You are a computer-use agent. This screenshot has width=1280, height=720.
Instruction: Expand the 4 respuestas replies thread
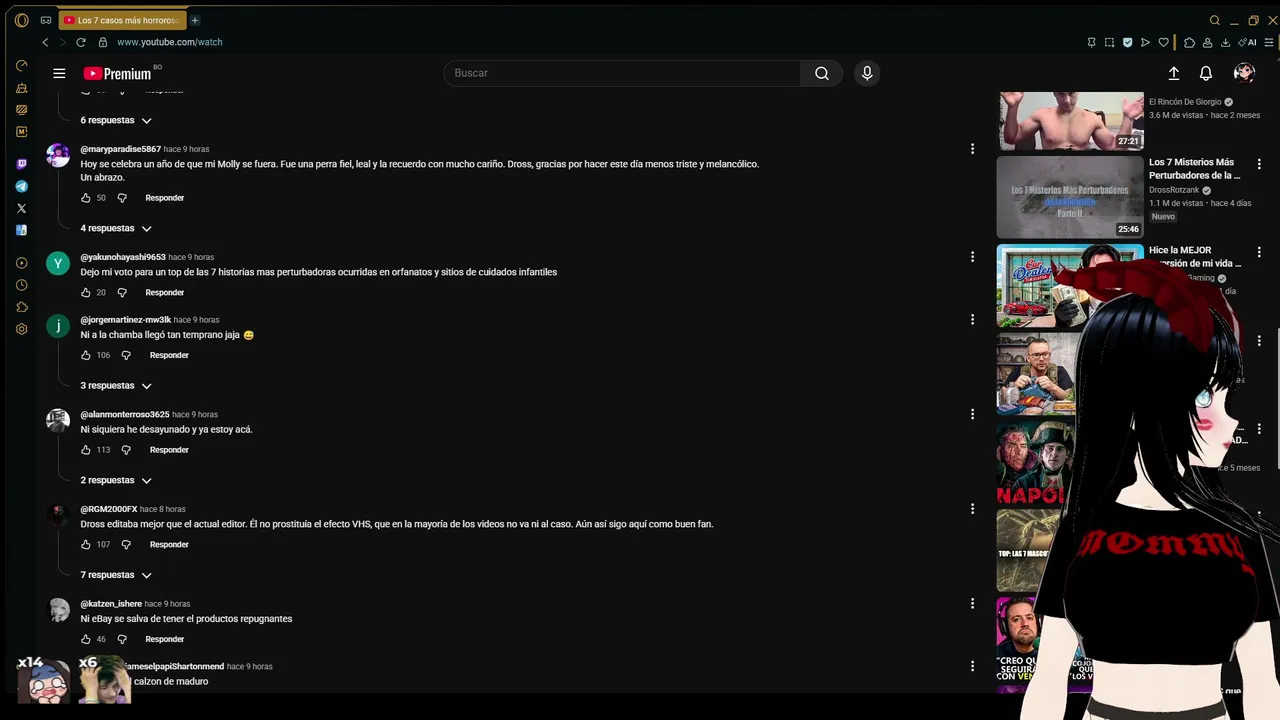tap(116, 228)
